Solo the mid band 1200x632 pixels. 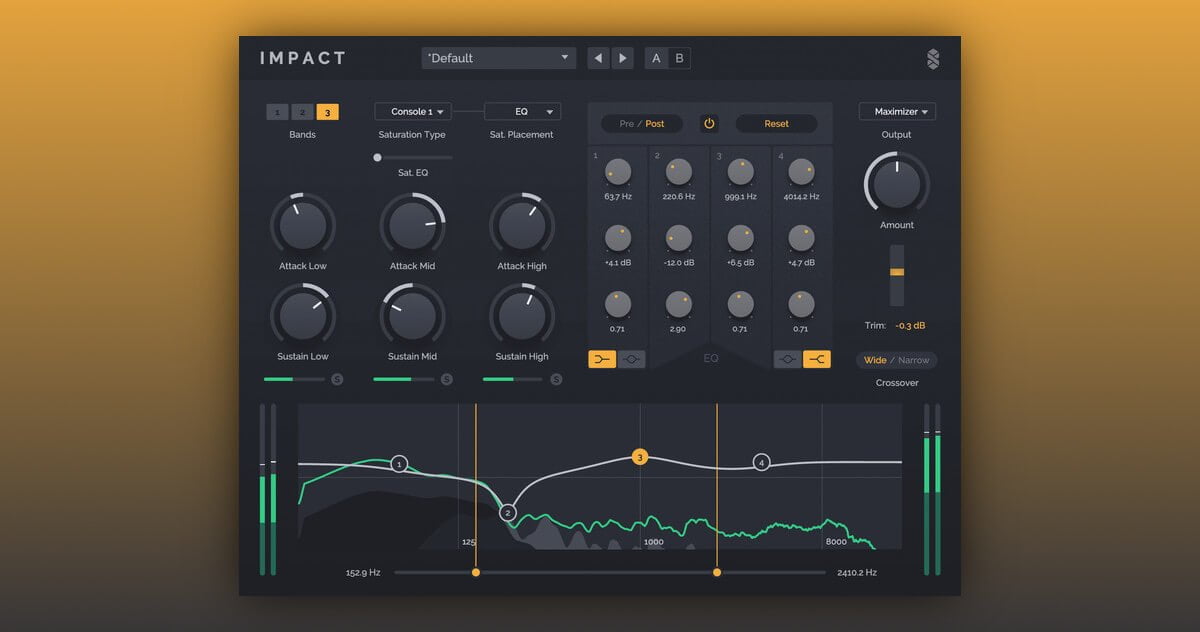click(447, 379)
